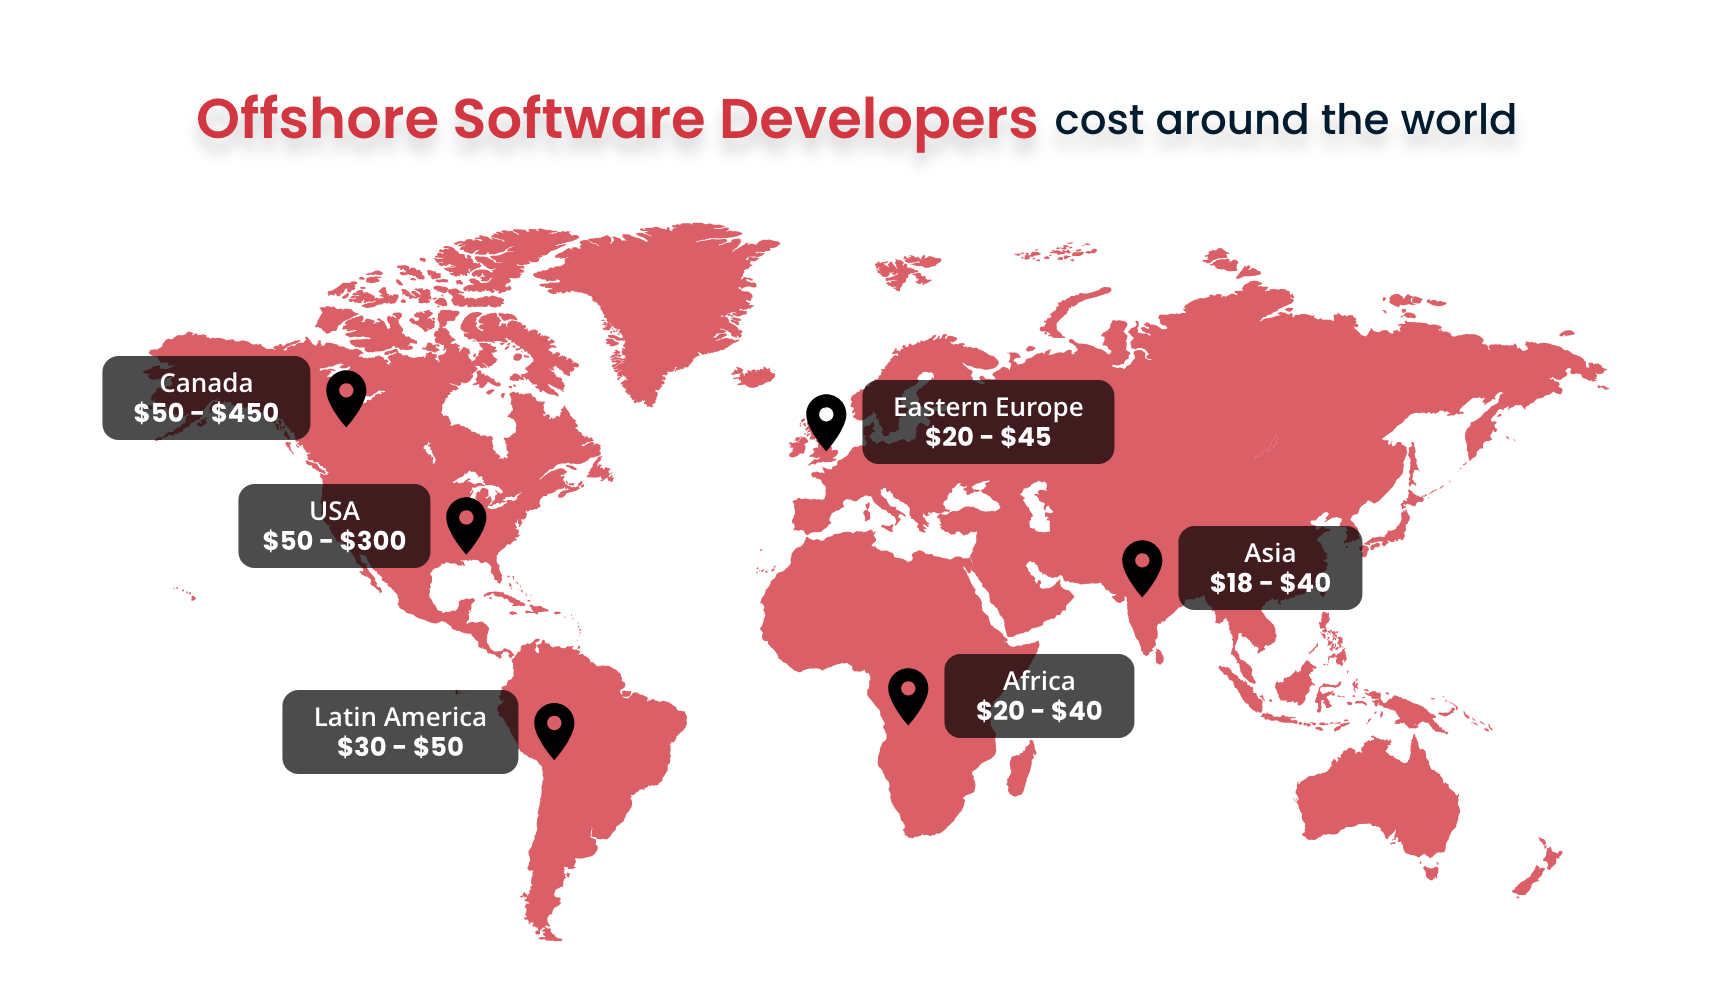This screenshot has height=1008, width=1712.
Task: Select the Canada $50 - $450 label box
Action: point(206,398)
